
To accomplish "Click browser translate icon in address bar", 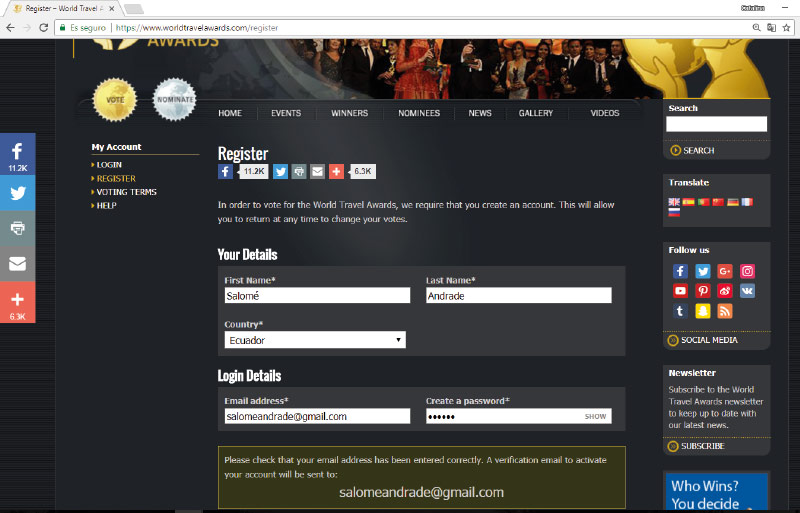I will (x=771, y=28).
